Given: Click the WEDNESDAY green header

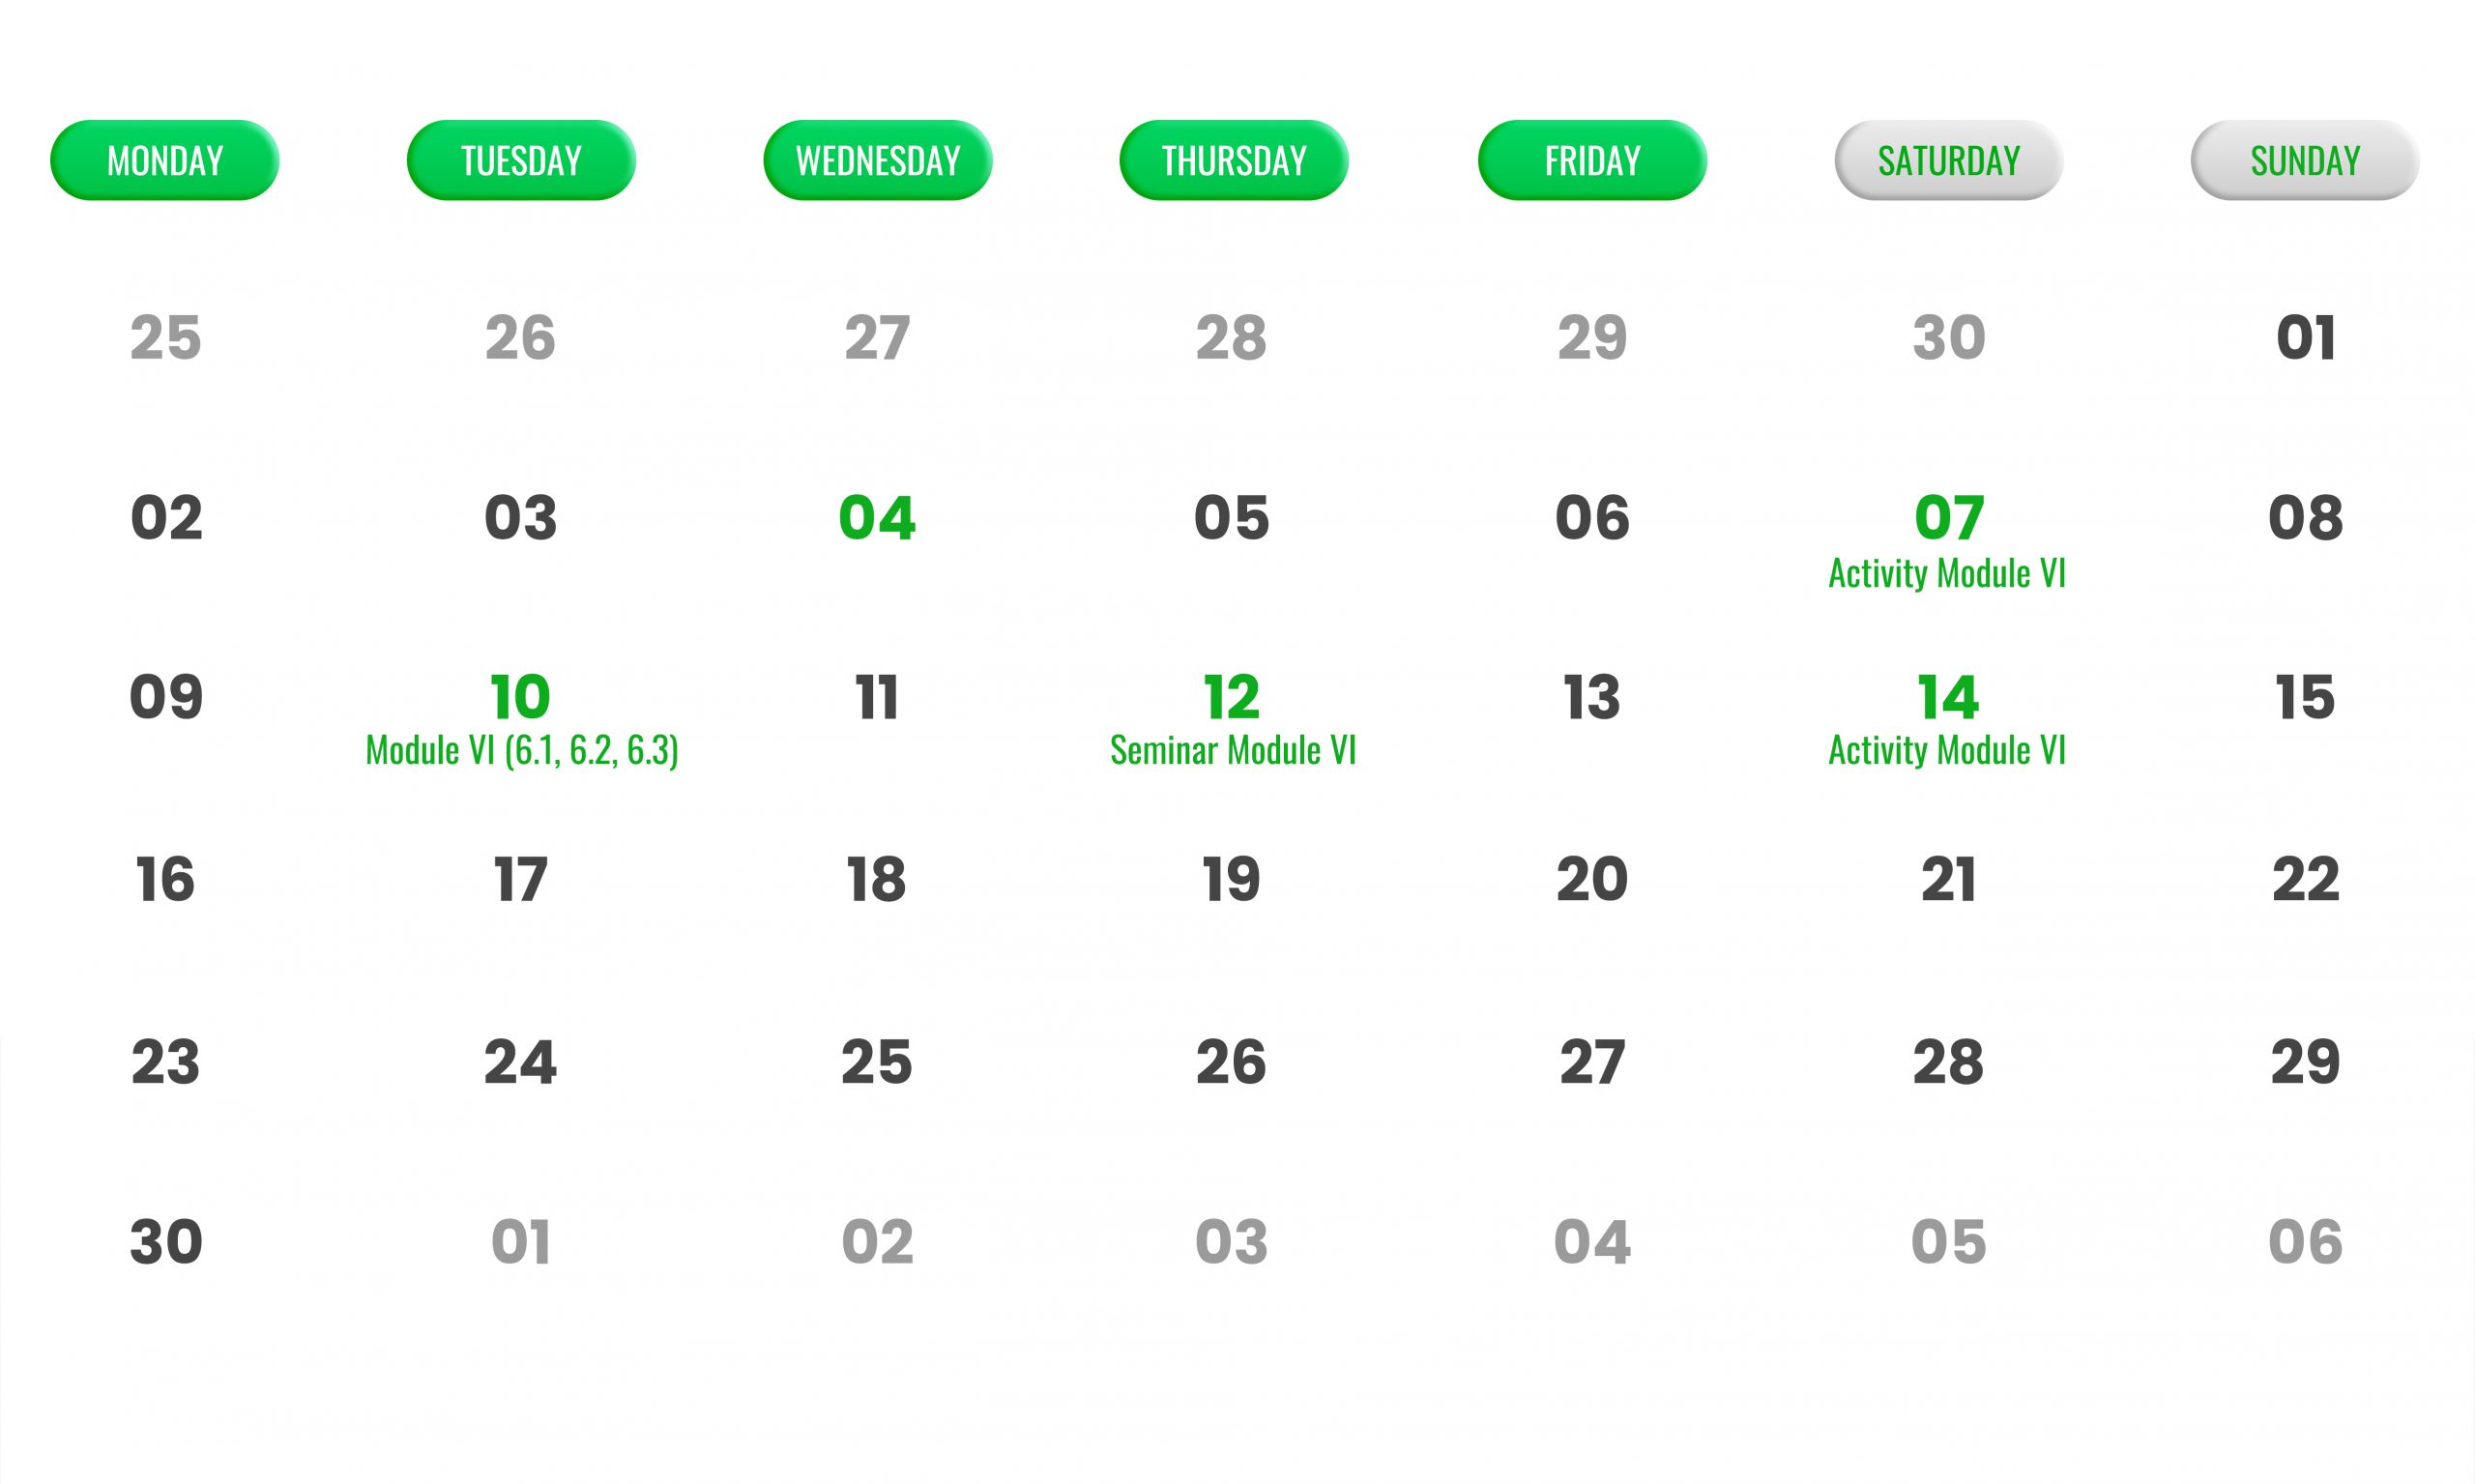Looking at the screenshot, I should point(878,160).
